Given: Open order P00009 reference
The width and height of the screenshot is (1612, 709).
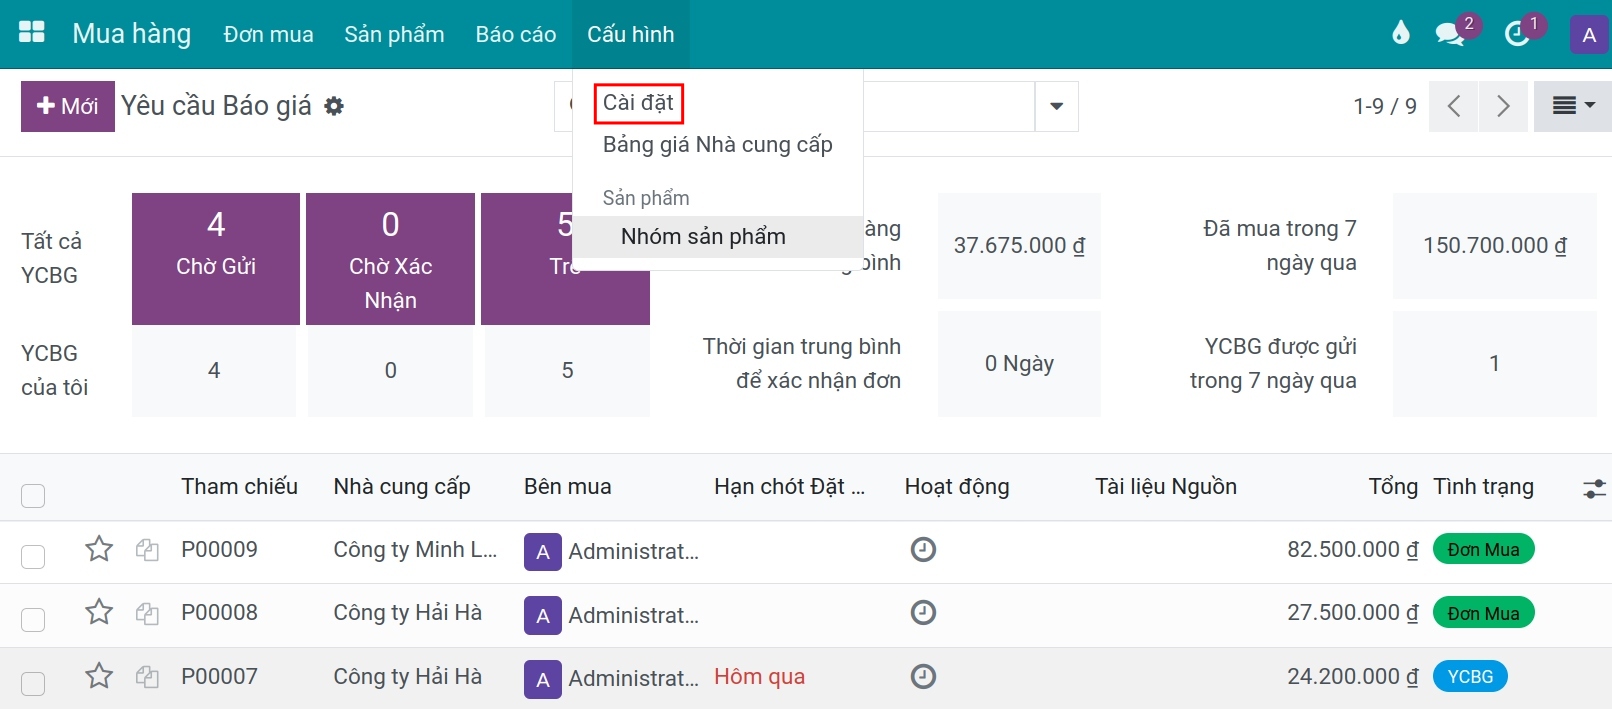Looking at the screenshot, I should click(x=219, y=550).
